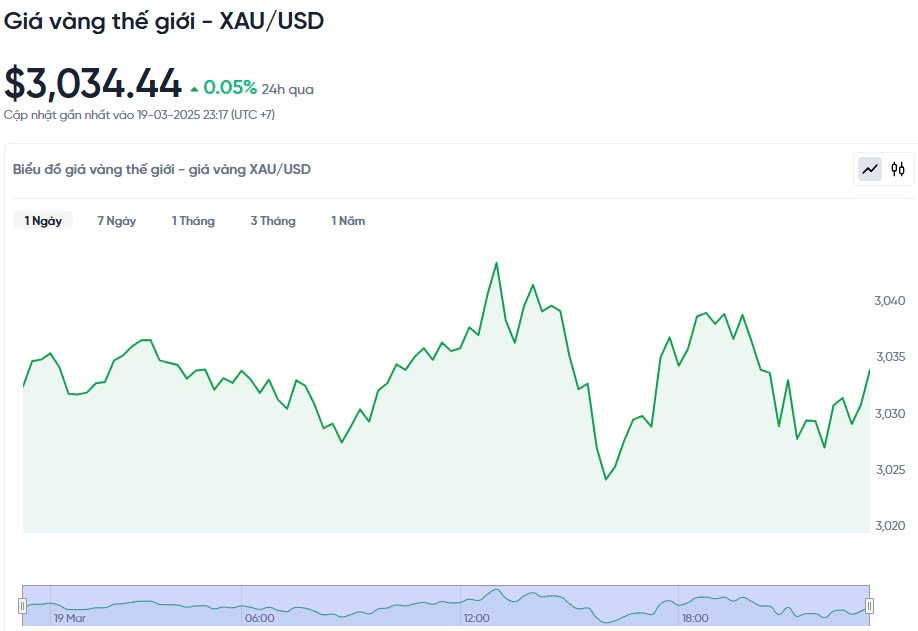Viewport: 918px width, 631px height.
Task: Switch to candlestick chart view icon
Action: tap(898, 169)
